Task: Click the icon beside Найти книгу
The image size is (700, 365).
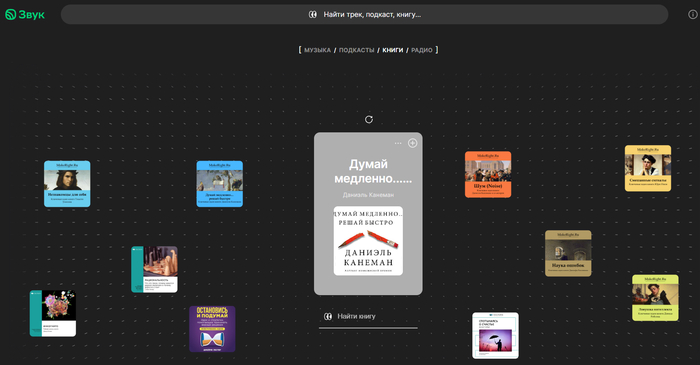Action: 328,316
